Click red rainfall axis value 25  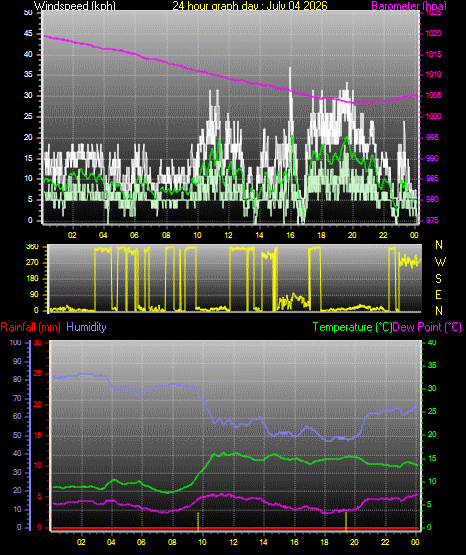[x=38, y=374]
